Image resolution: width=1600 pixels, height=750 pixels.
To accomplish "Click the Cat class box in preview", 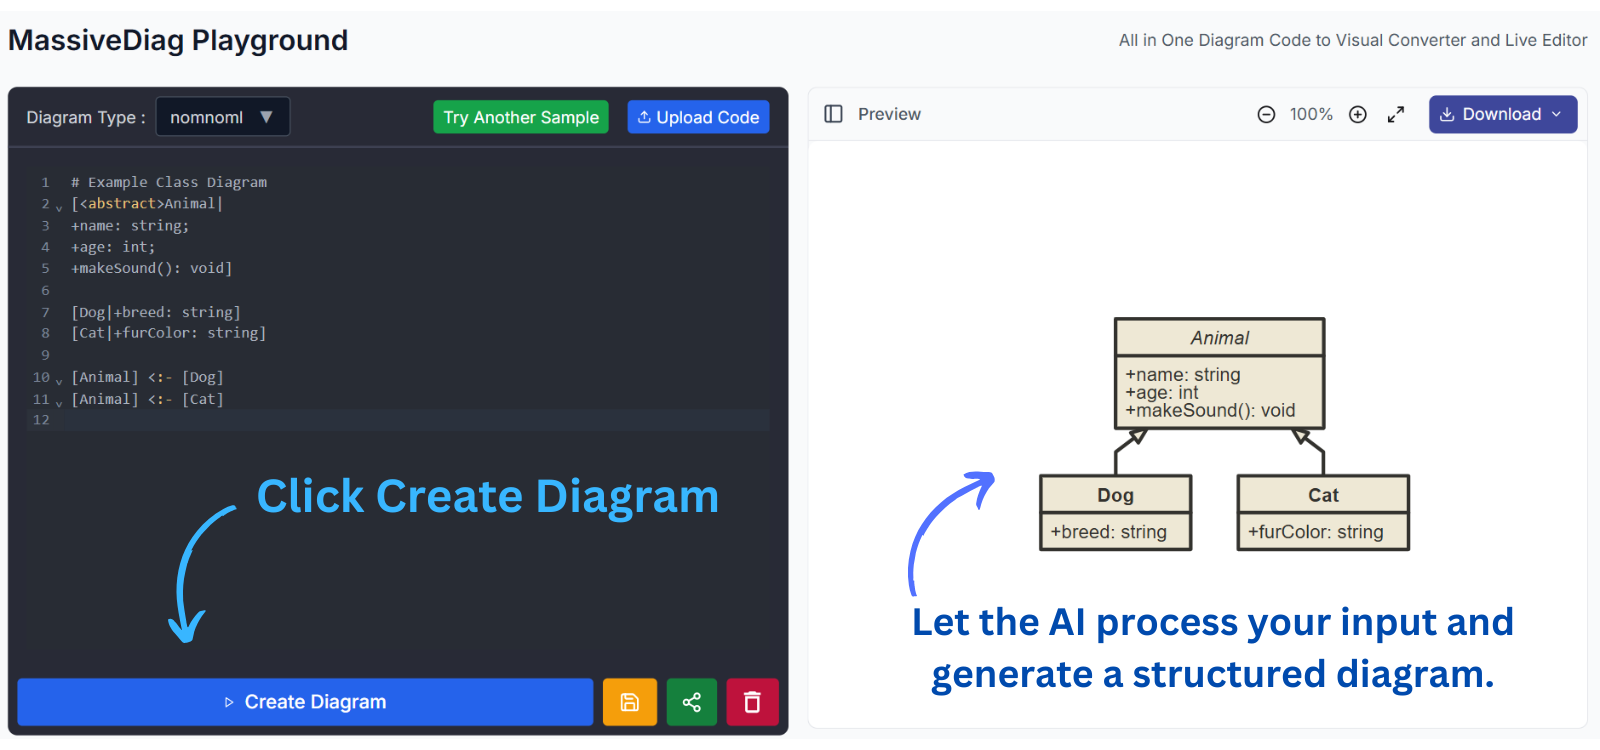I will point(1324,513).
